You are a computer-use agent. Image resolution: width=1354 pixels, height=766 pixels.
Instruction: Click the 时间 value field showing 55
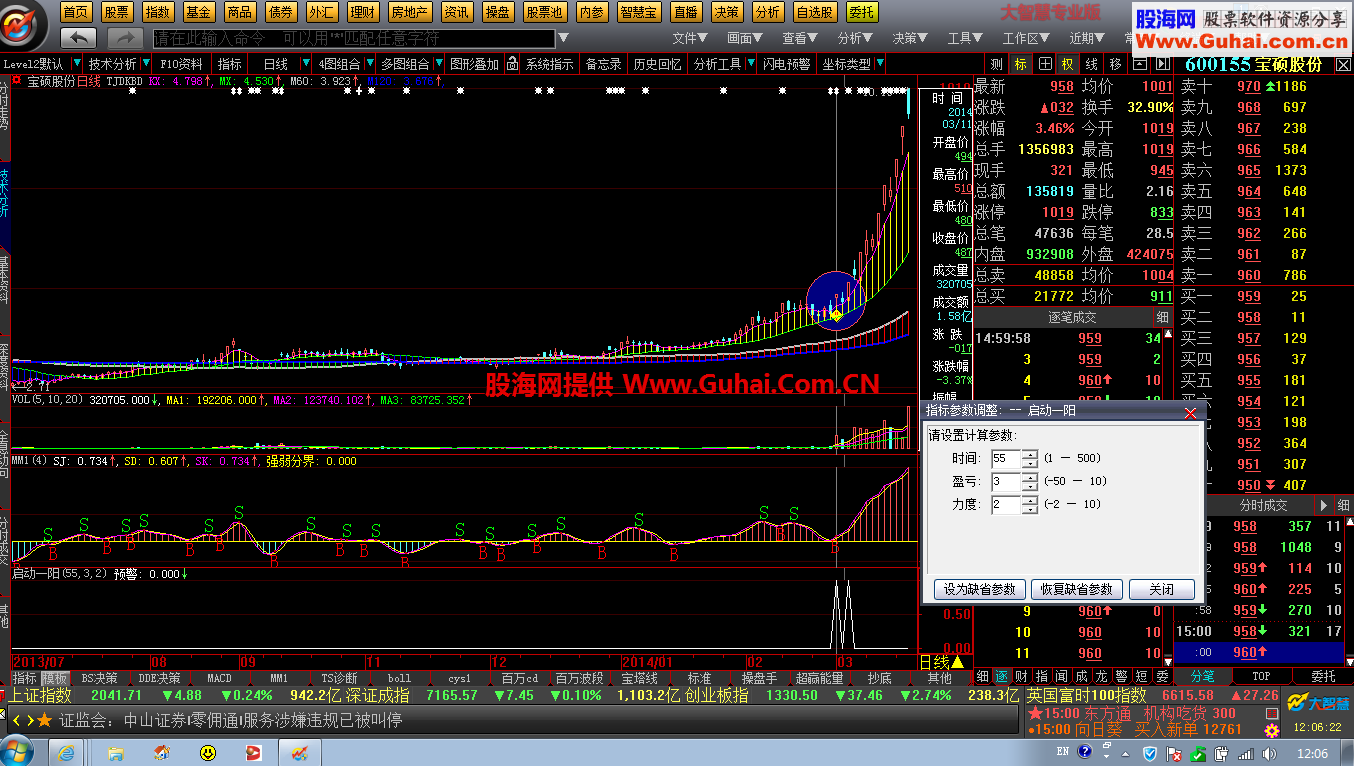(1006, 459)
